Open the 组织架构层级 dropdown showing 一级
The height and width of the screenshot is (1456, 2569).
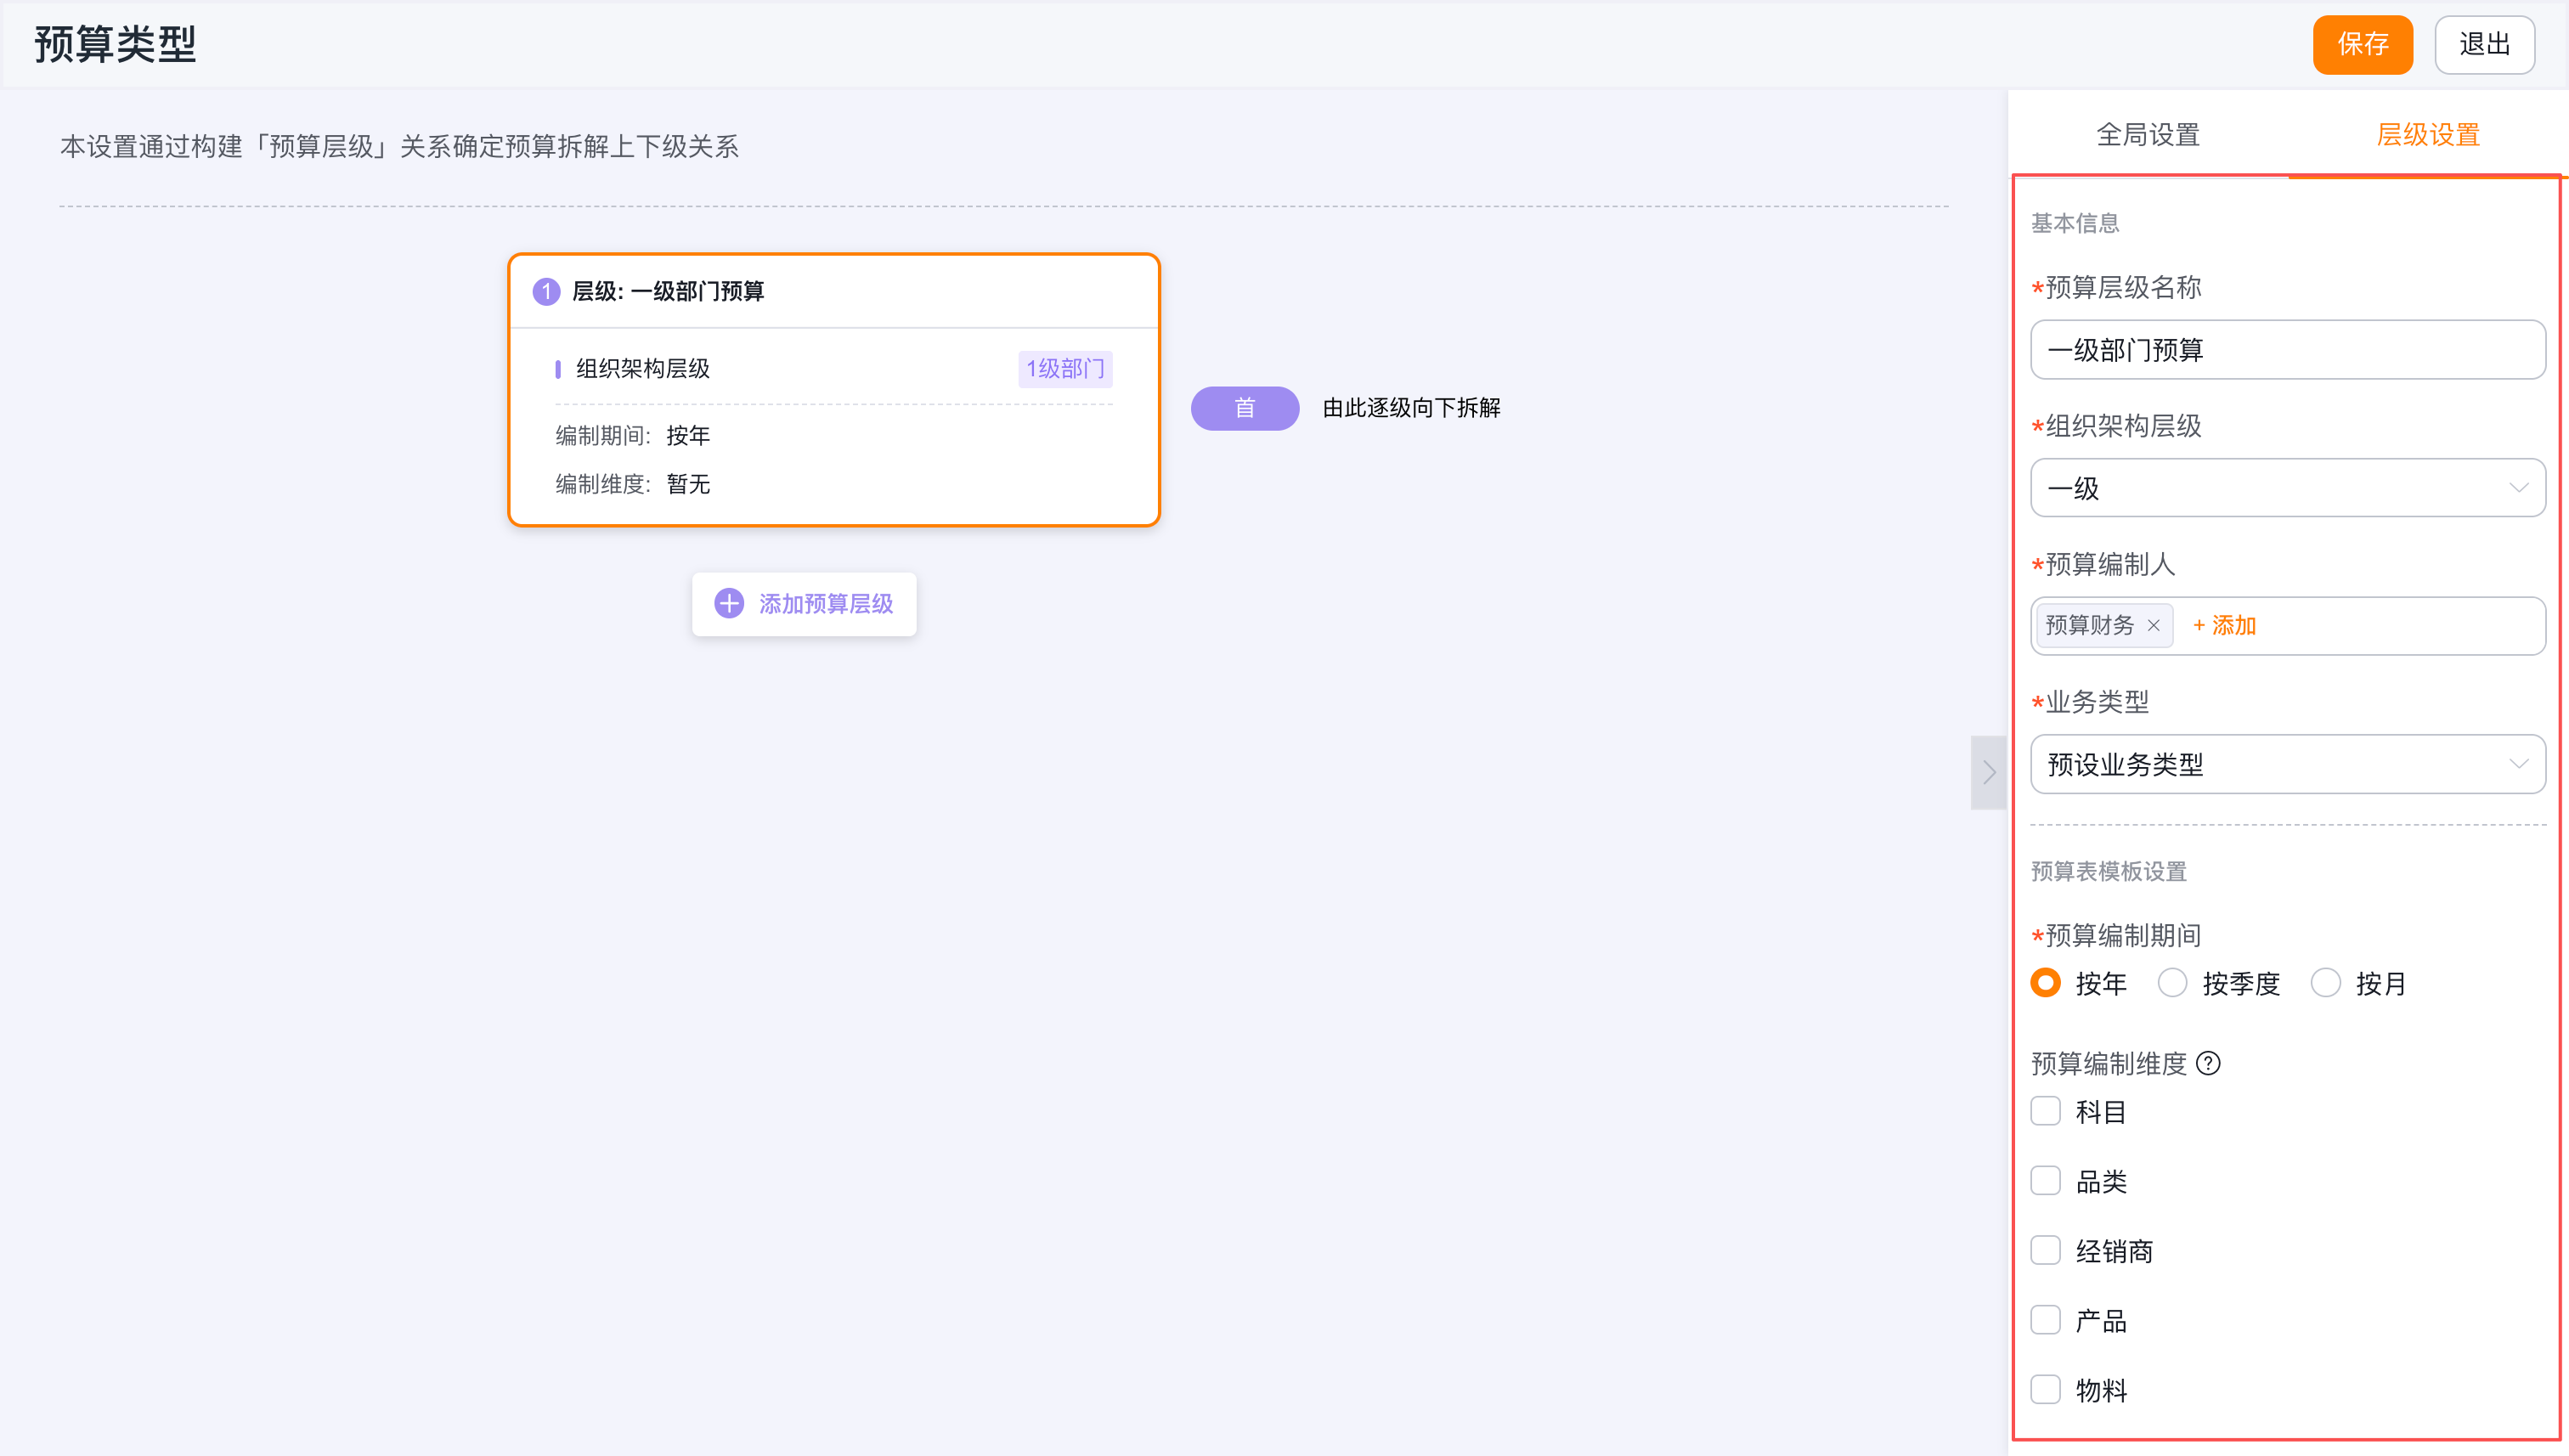2288,488
